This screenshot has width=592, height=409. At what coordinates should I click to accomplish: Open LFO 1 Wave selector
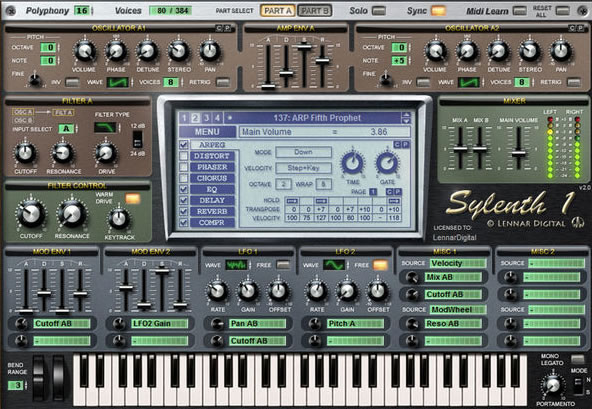click(x=236, y=265)
